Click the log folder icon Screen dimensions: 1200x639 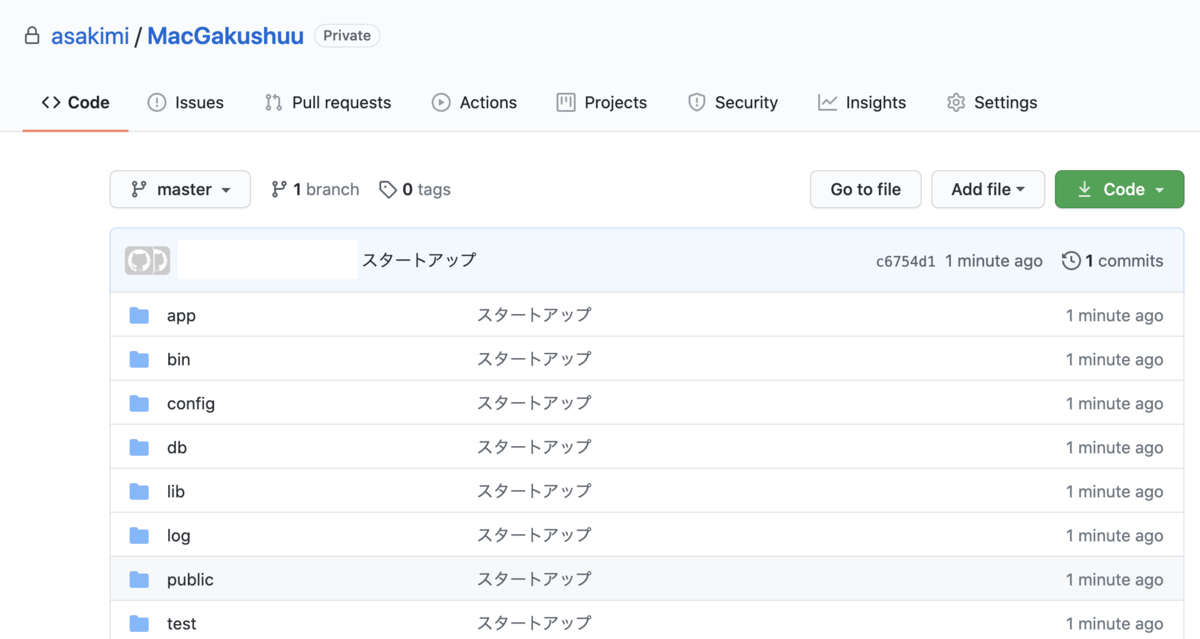pyautogui.click(x=139, y=536)
